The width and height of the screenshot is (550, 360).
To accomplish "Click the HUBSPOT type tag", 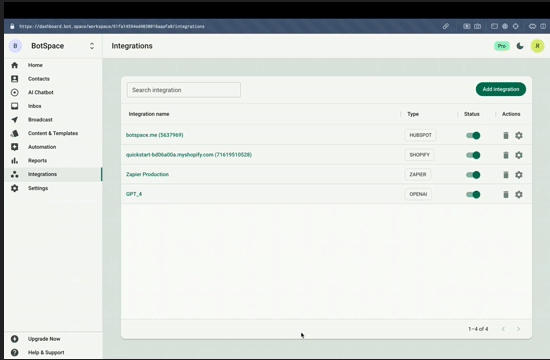I will (421, 135).
